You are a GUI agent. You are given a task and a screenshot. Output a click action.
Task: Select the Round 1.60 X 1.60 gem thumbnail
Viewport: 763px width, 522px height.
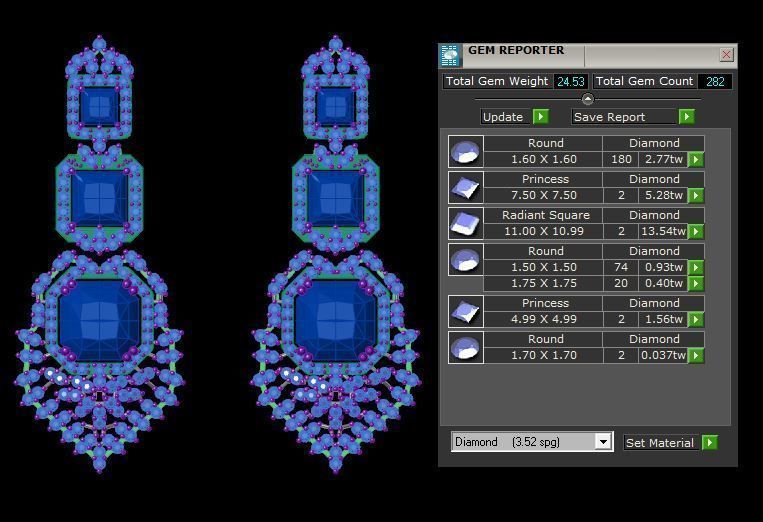click(466, 151)
